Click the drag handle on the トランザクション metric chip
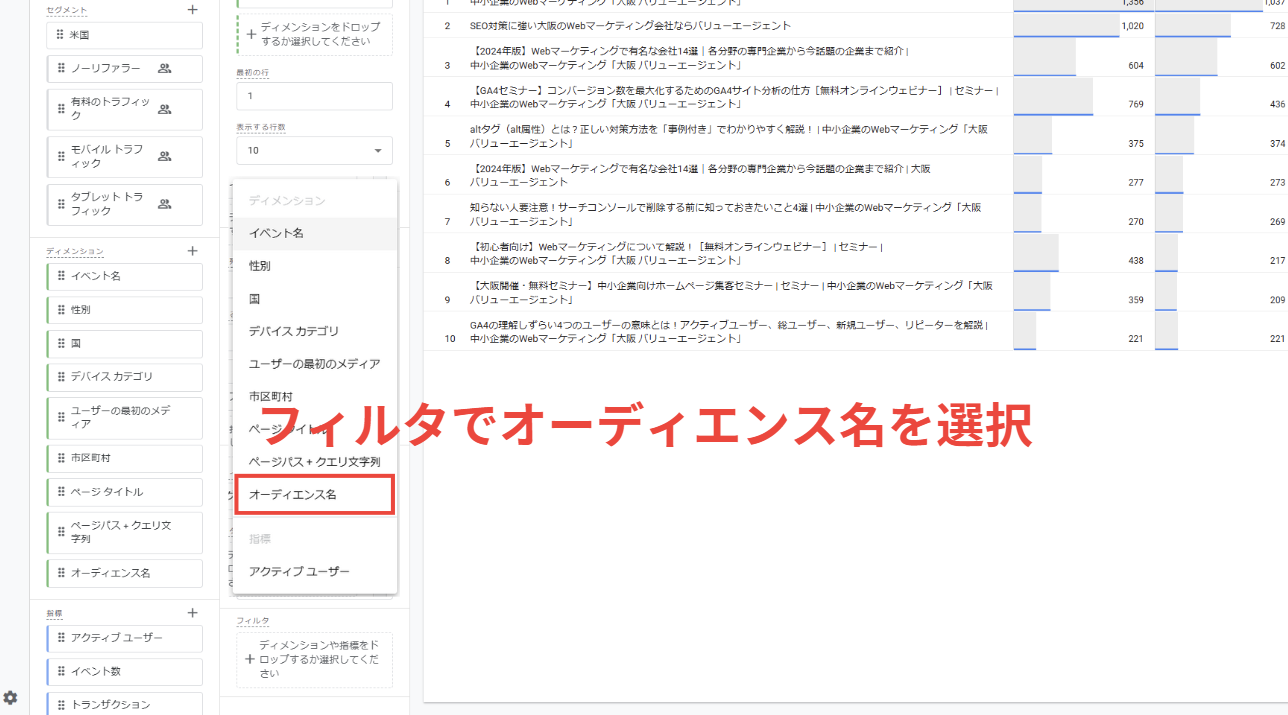This screenshot has height=715, width=1288. pos(61,704)
